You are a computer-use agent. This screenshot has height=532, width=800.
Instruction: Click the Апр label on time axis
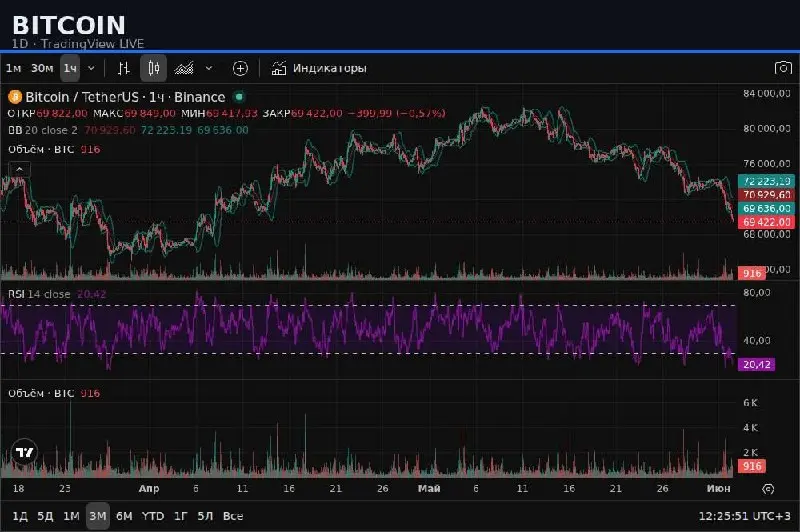[x=149, y=489]
